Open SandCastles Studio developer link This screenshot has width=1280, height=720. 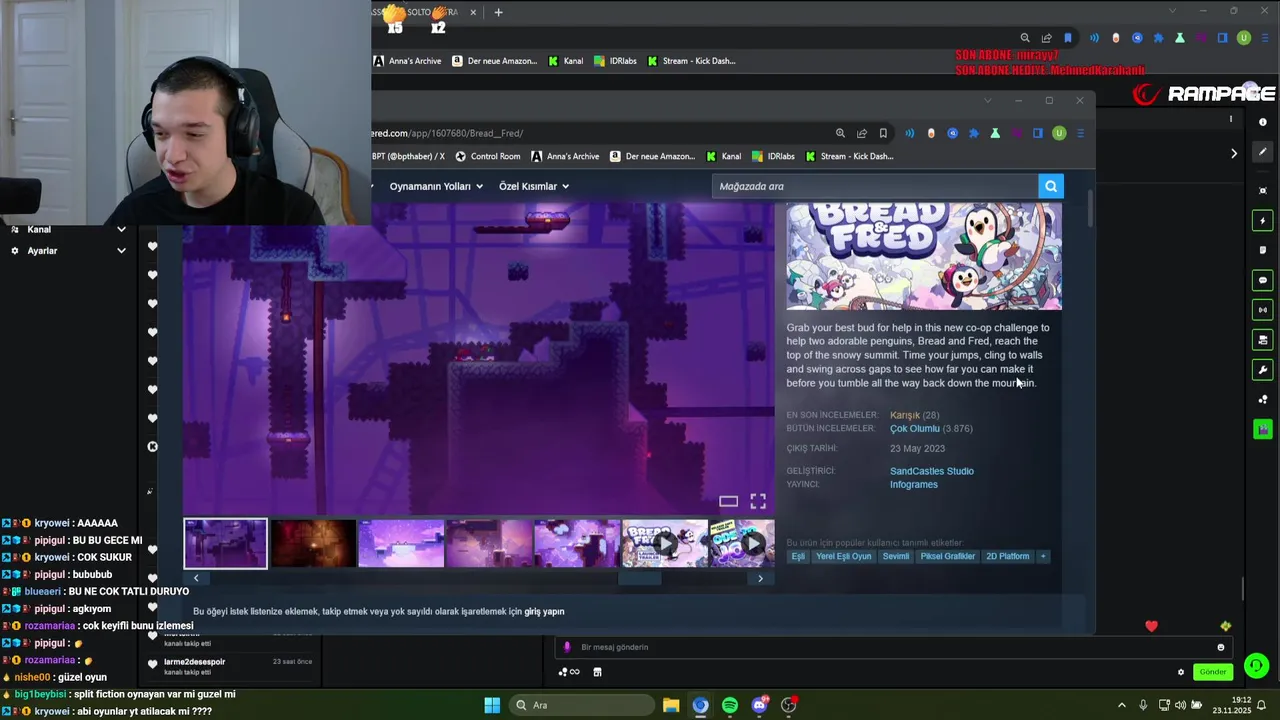(931, 471)
